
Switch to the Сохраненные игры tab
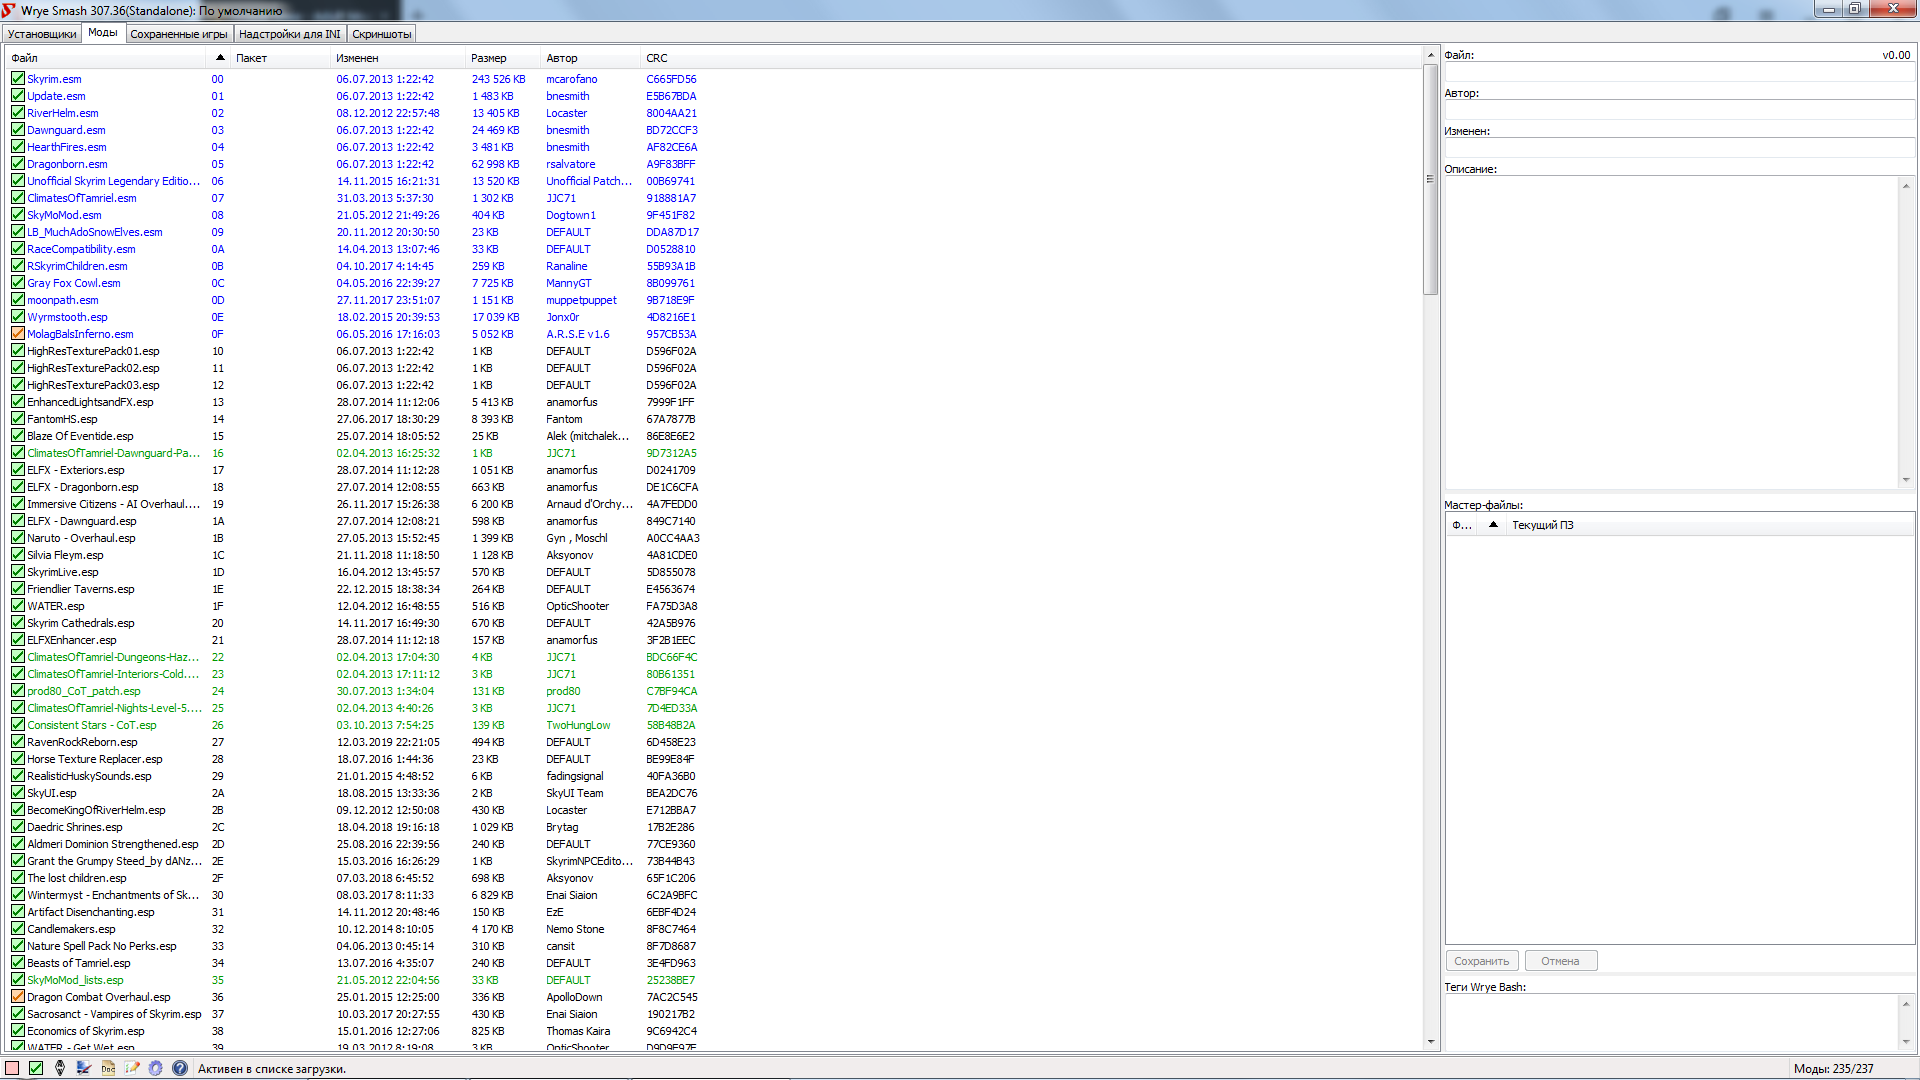coord(179,34)
